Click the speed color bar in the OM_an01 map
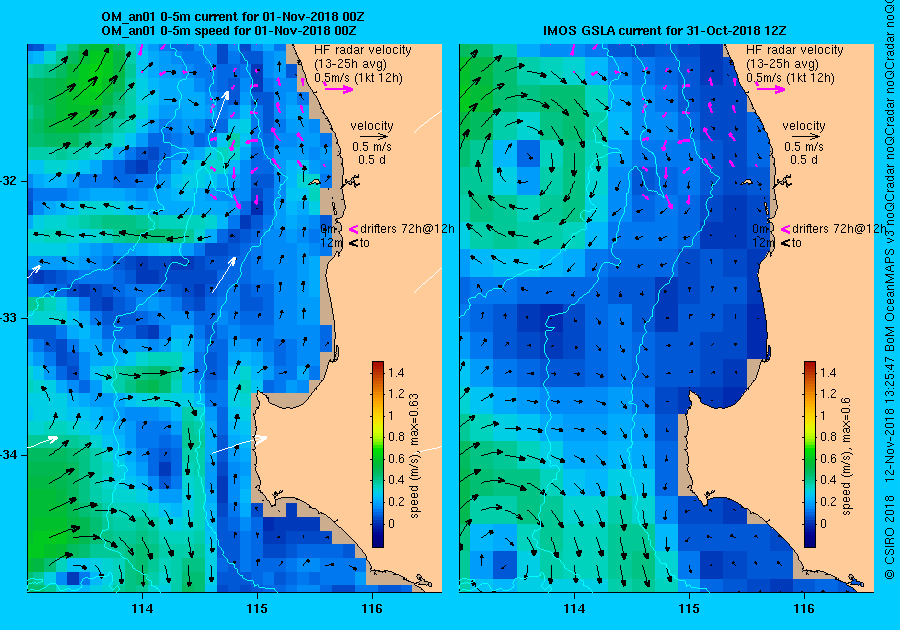This screenshot has width=900, height=630. click(378, 454)
